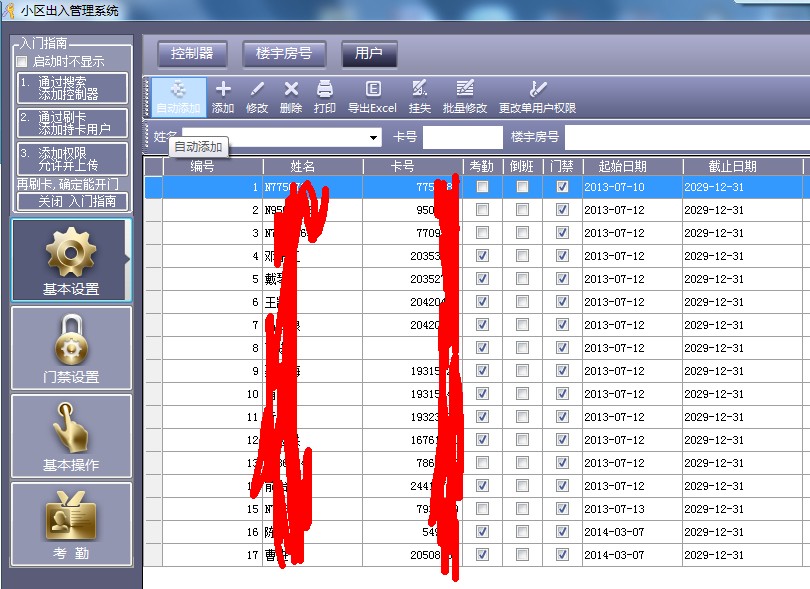Viewport: 810px width, 589px height.
Task: Sort by 姓名 column header
Action: click(x=313, y=166)
